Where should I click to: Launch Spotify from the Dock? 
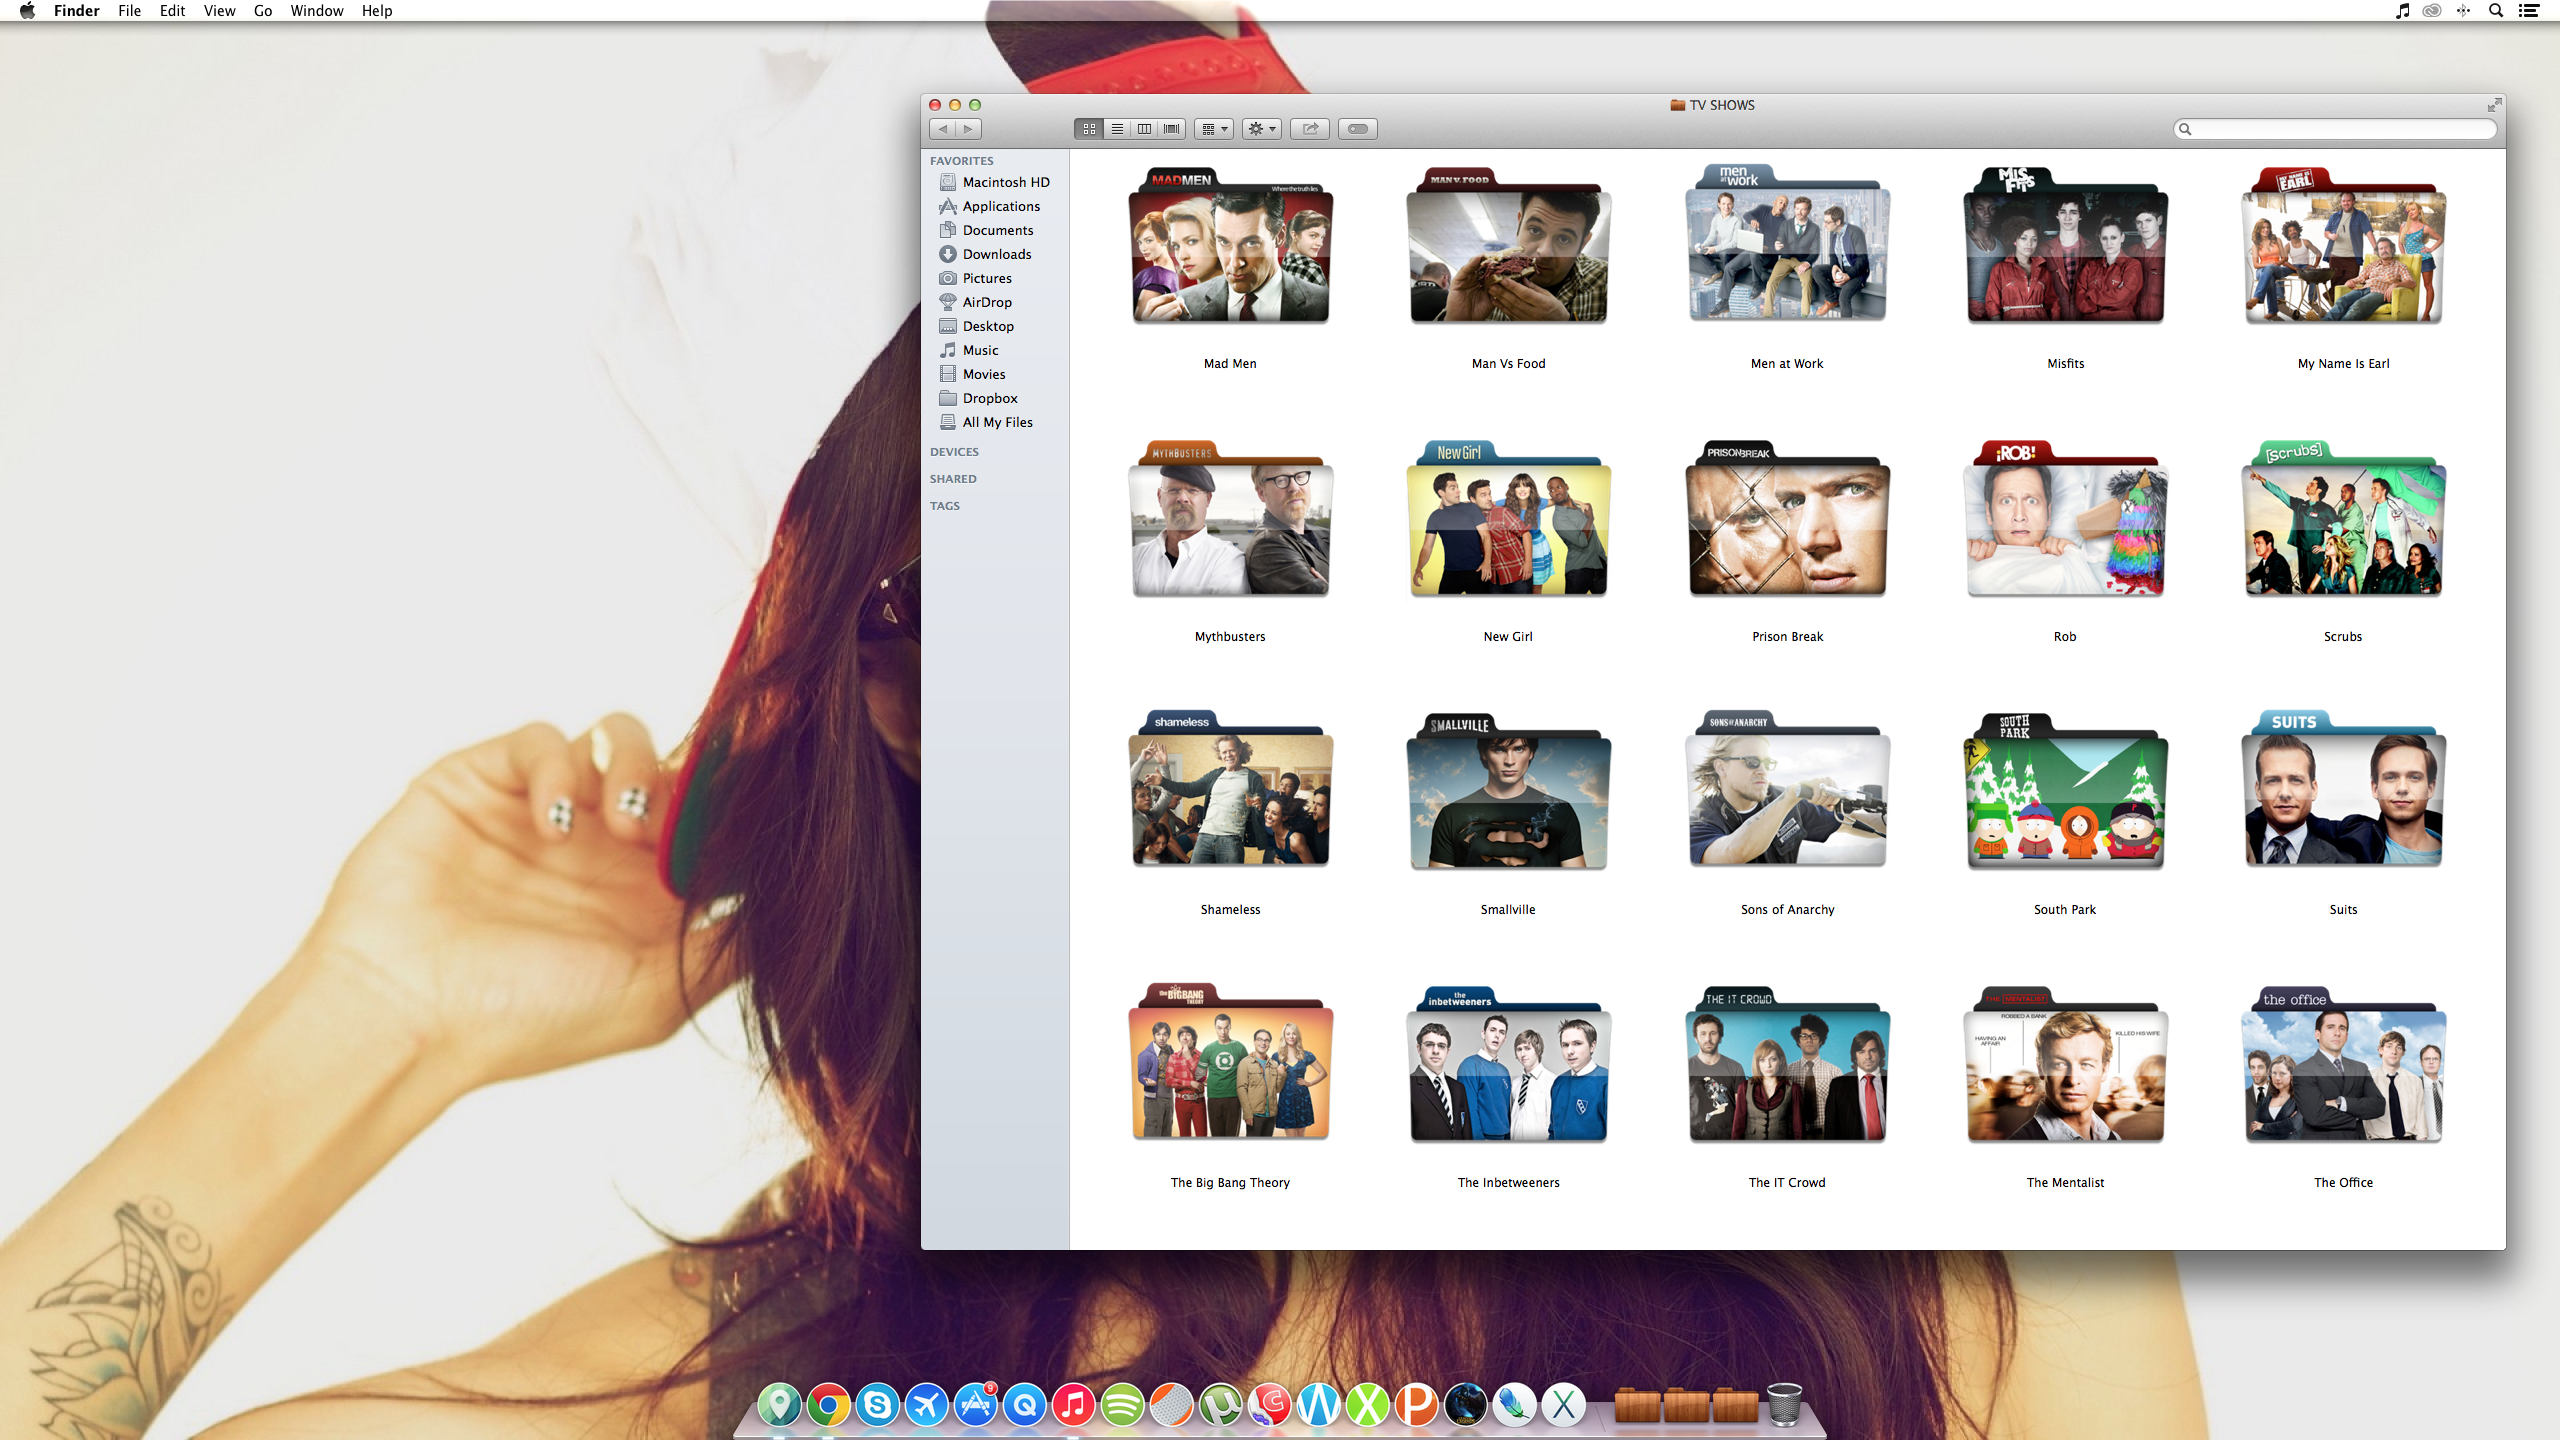(1122, 1404)
